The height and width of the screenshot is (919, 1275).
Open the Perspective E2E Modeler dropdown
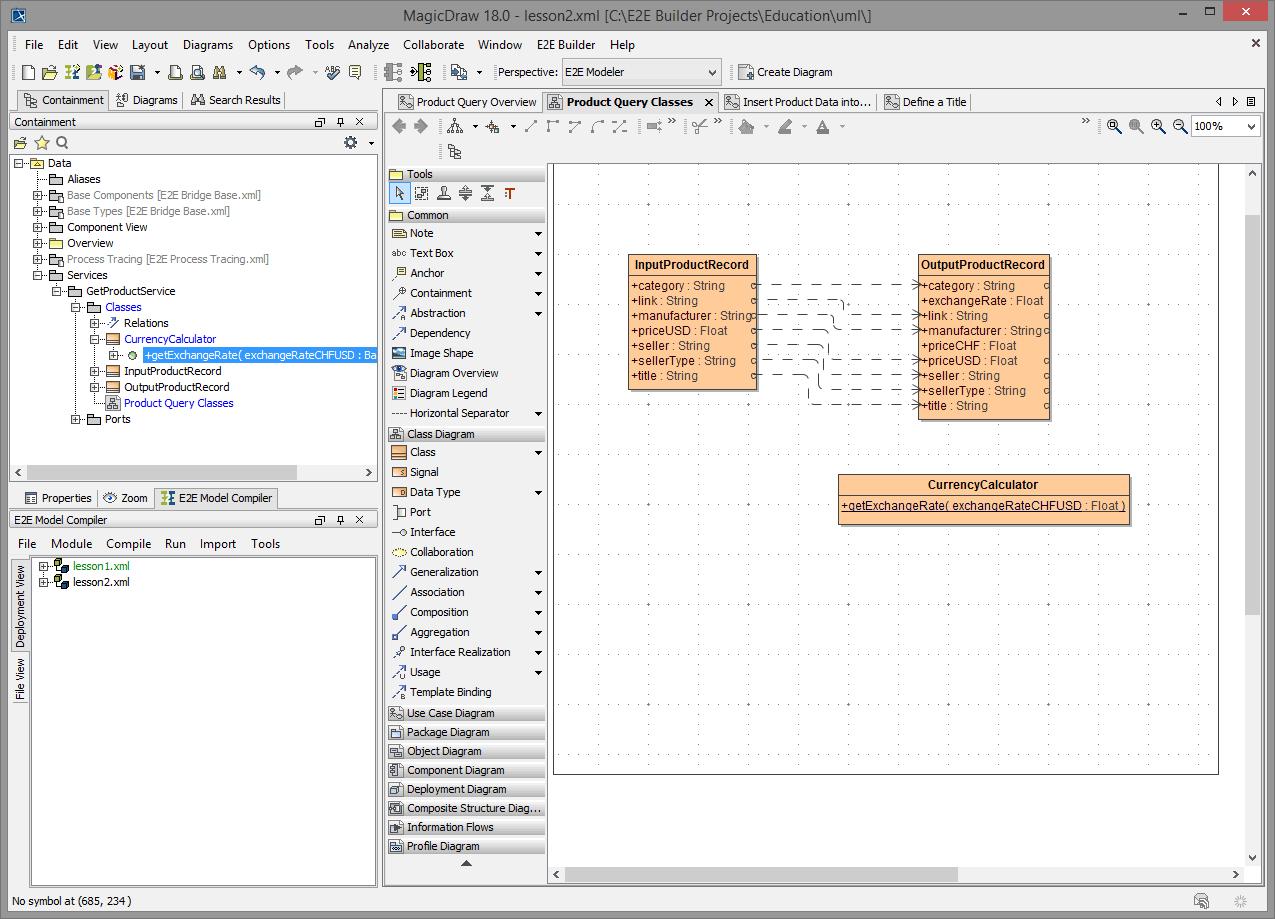click(641, 72)
